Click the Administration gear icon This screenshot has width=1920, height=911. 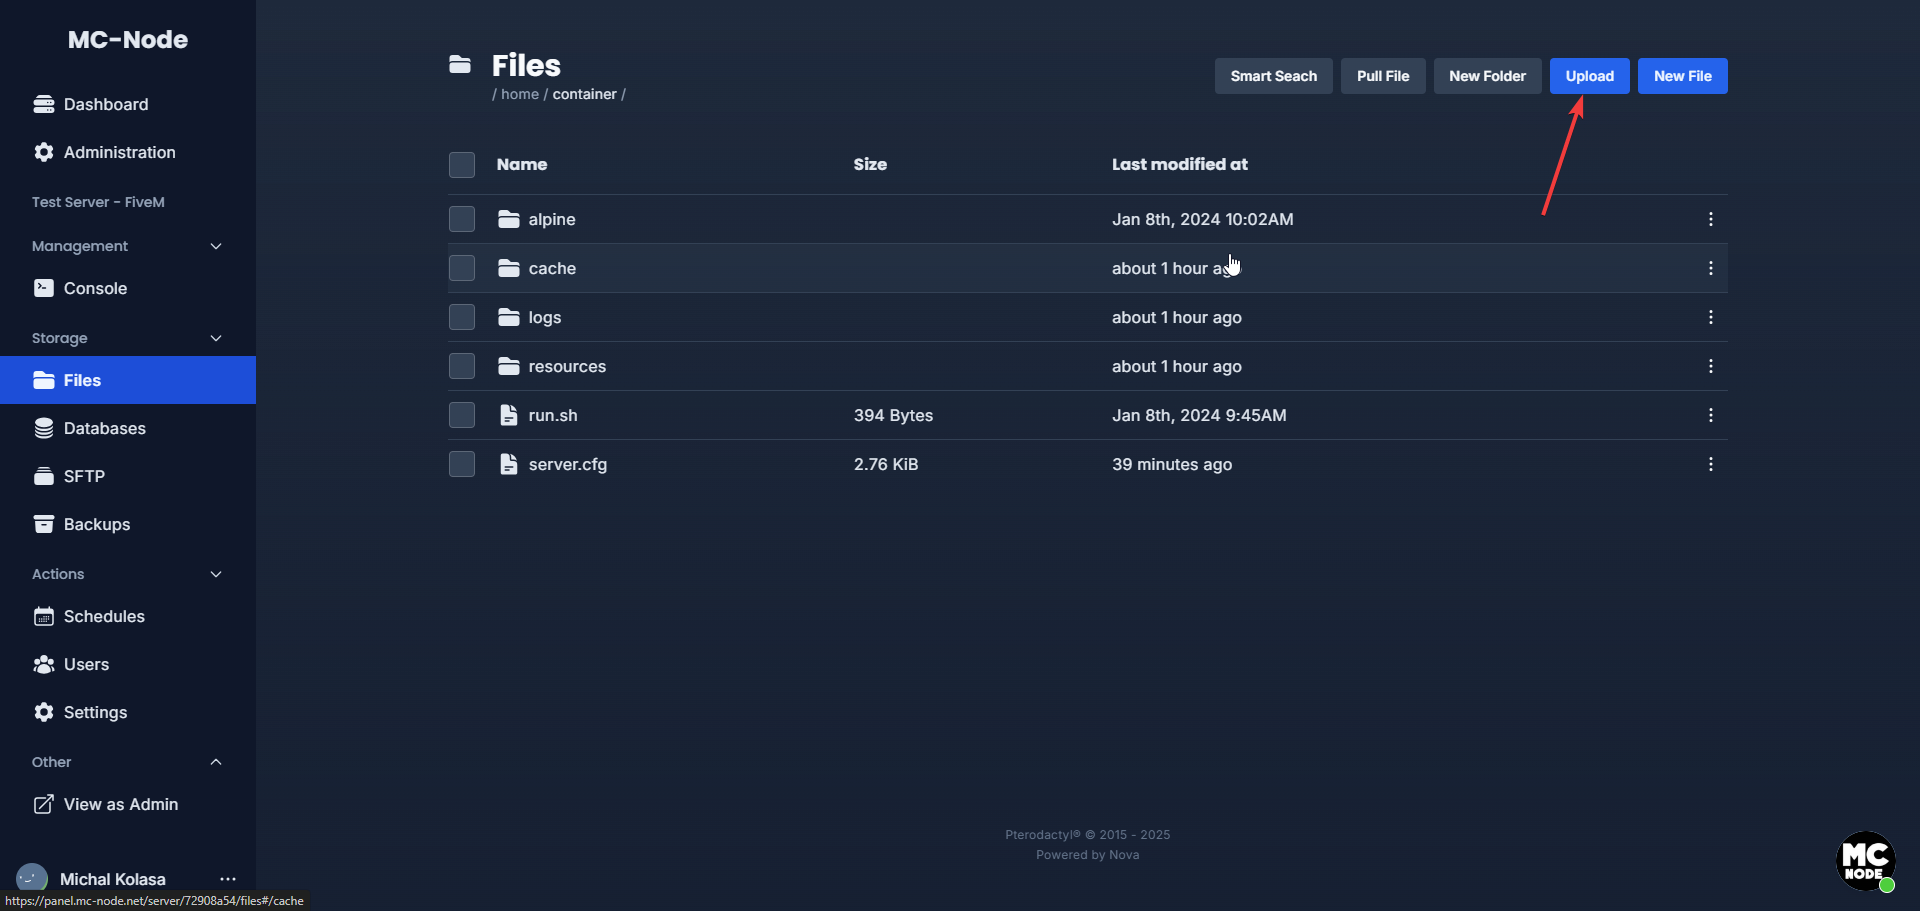(44, 152)
